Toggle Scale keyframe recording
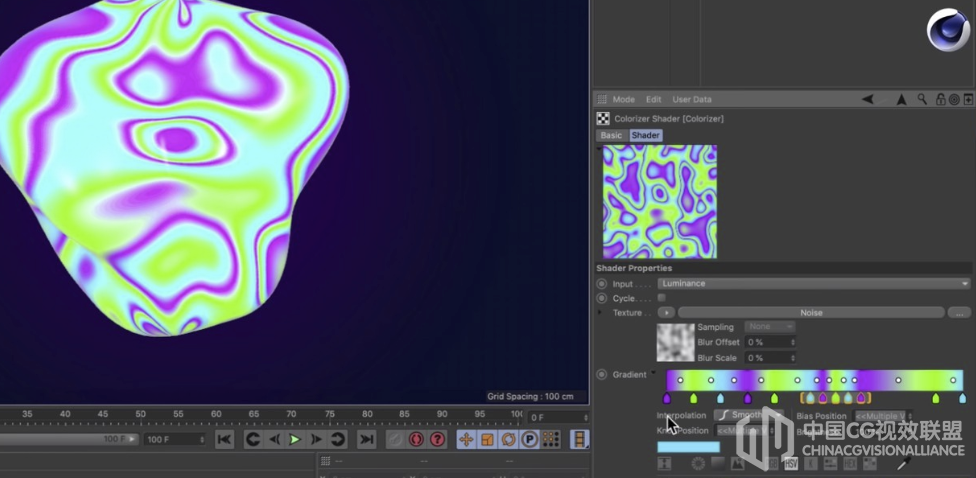The image size is (976, 478). (487, 439)
